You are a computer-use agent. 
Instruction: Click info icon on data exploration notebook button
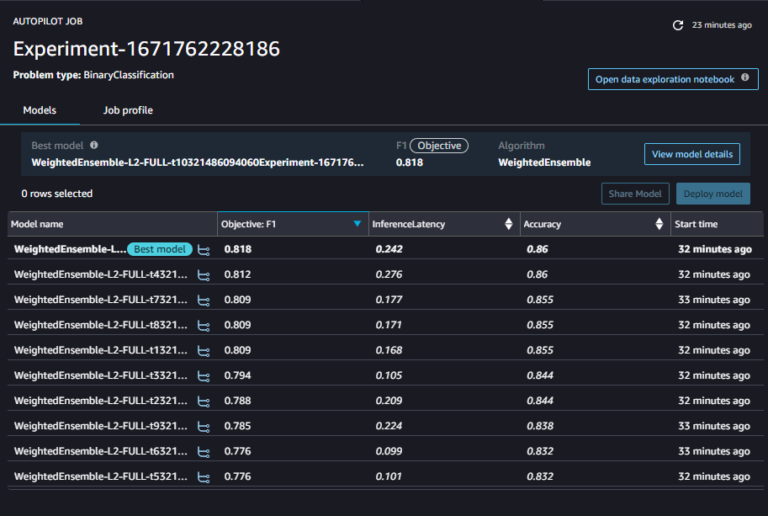(x=745, y=79)
